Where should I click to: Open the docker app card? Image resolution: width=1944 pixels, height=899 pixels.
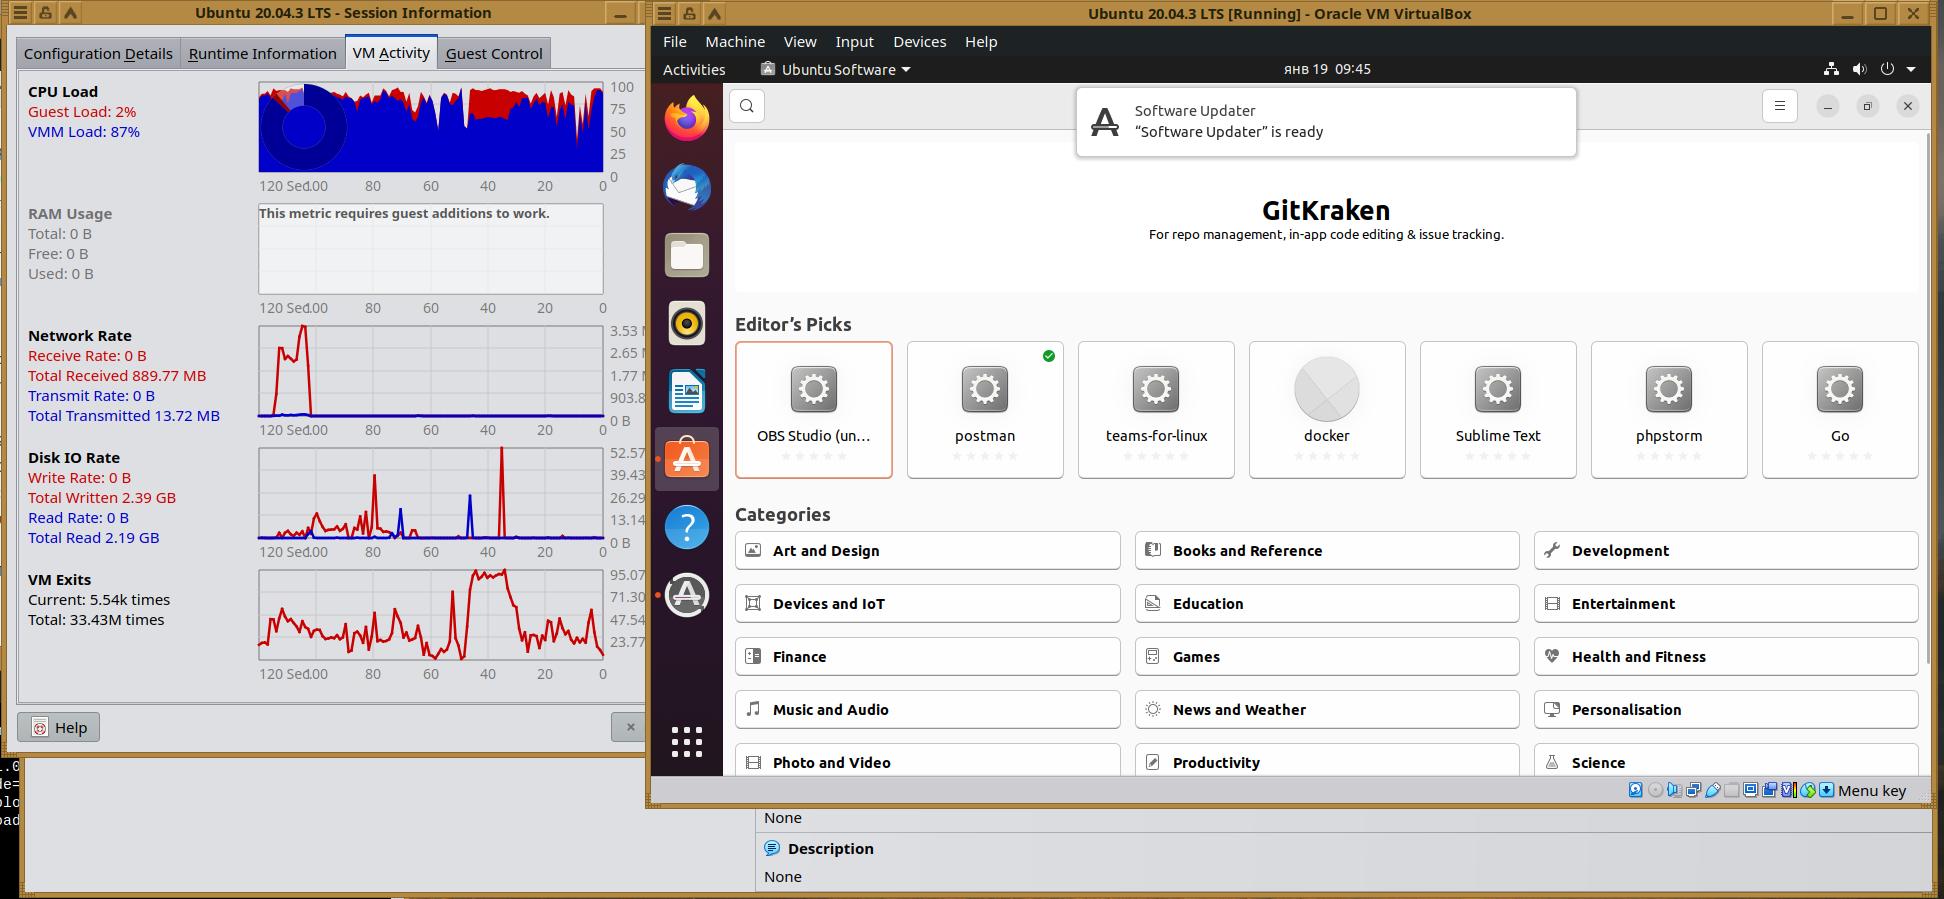pos(1327,410)
